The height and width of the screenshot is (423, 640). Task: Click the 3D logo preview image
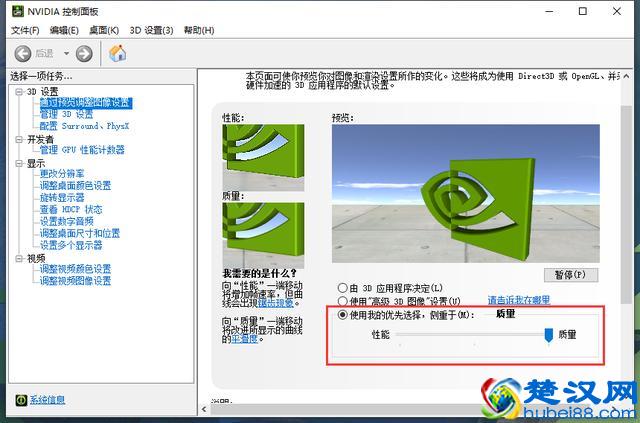[466, 194]
